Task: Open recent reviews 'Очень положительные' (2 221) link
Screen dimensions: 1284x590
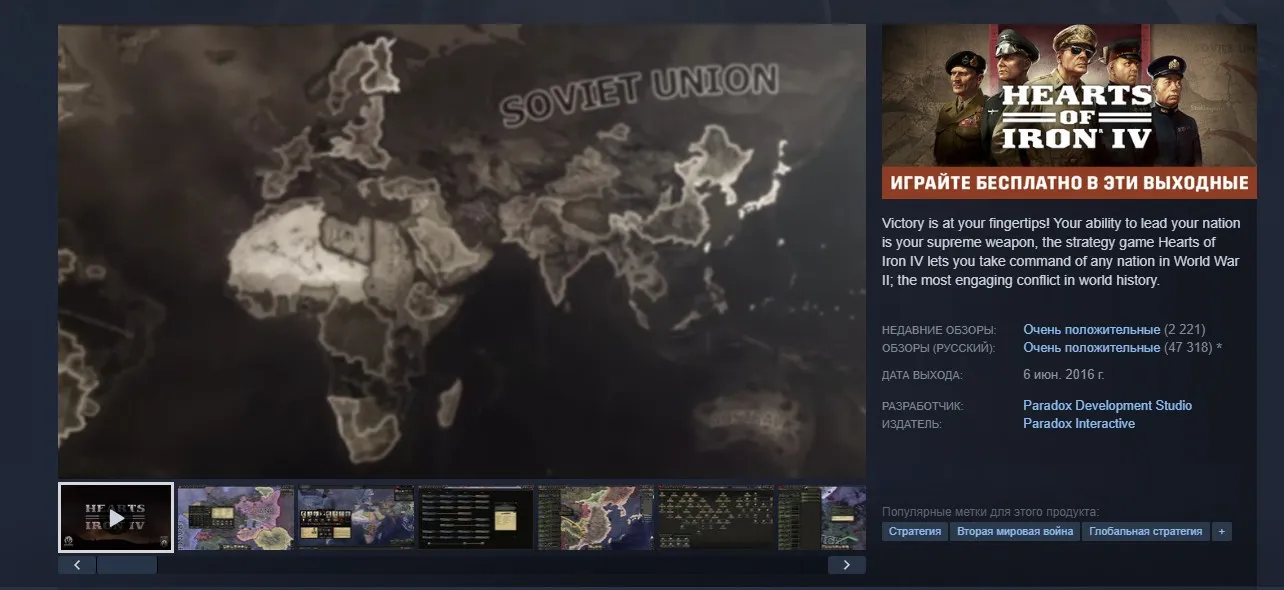Action: tap(1091, 330)
